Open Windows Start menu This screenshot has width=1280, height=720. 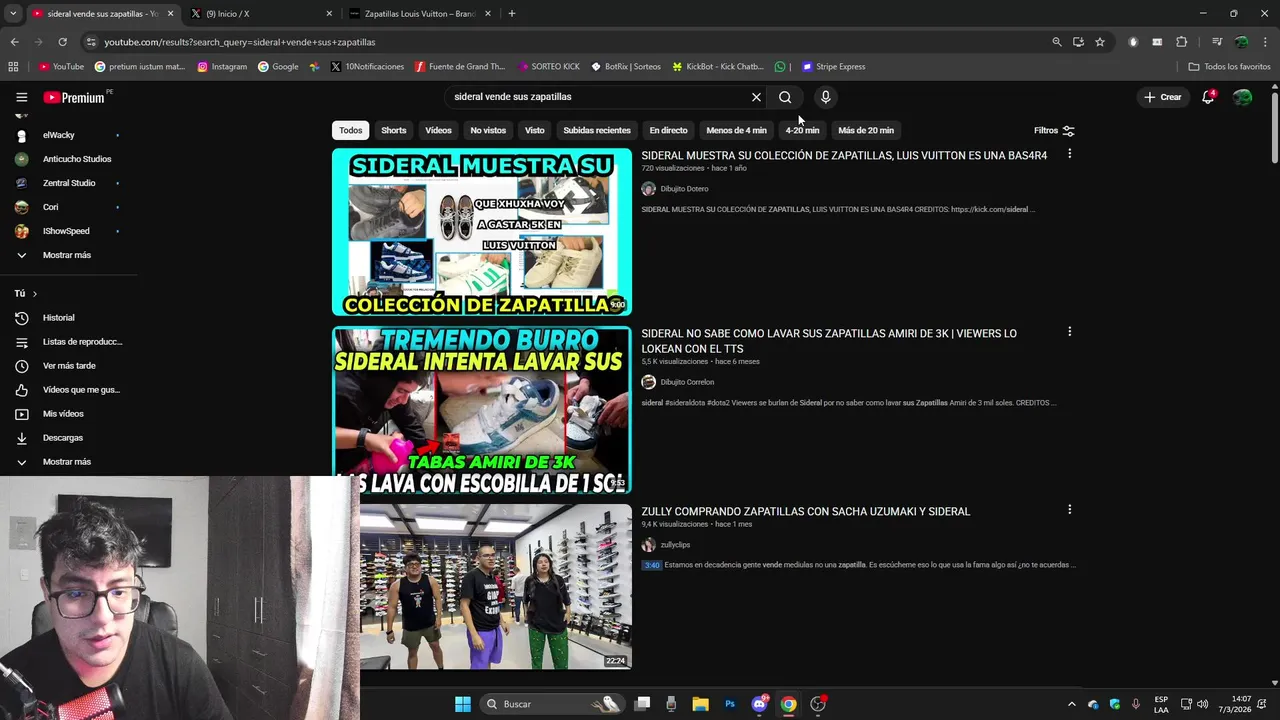(463, 704)
